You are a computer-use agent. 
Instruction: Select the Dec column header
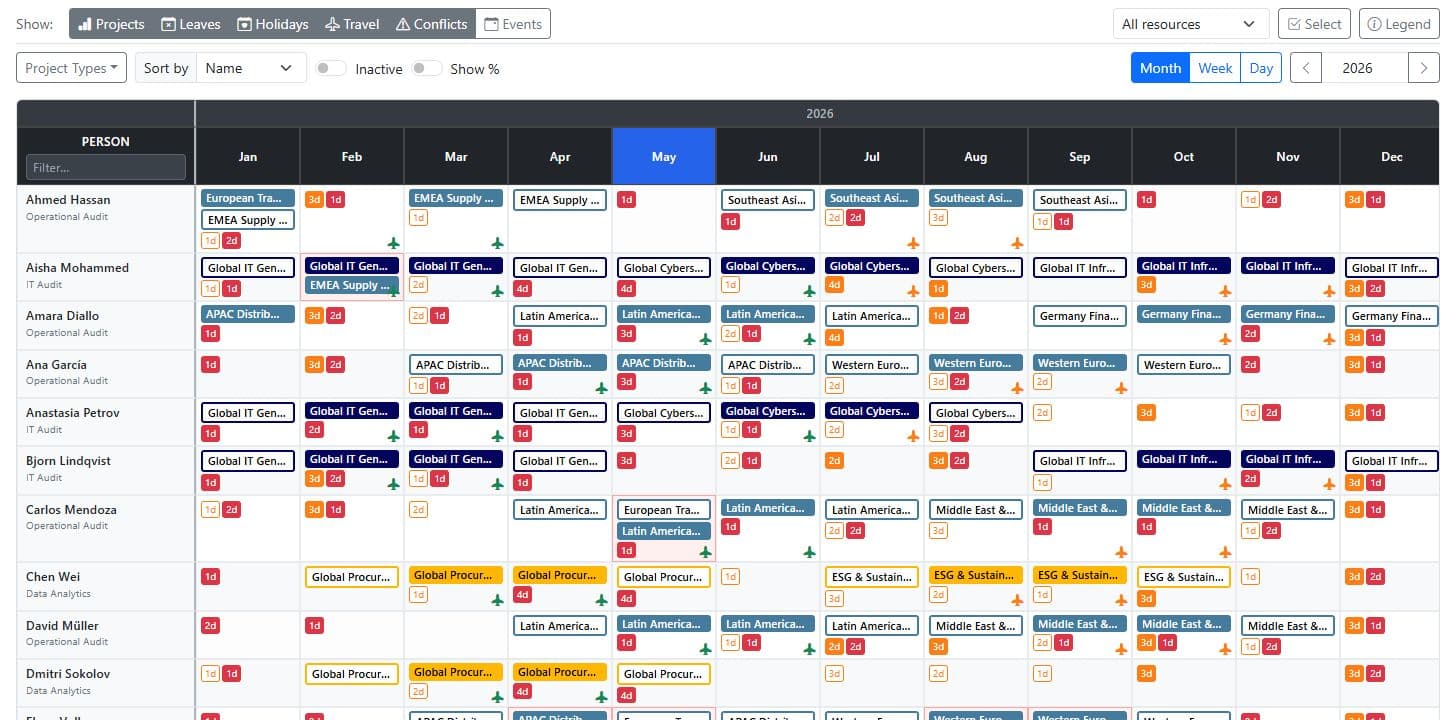point(1392,156)
